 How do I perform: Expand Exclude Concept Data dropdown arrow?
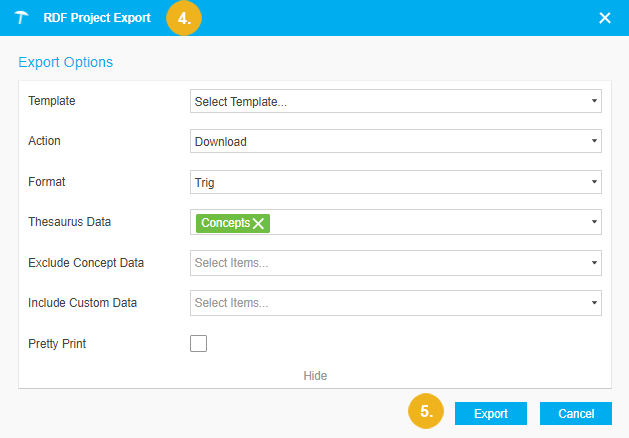coord(594,263)
